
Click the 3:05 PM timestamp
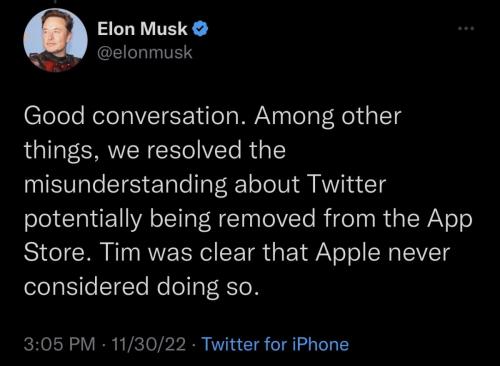pyautogui.click(x=60, y=344)
